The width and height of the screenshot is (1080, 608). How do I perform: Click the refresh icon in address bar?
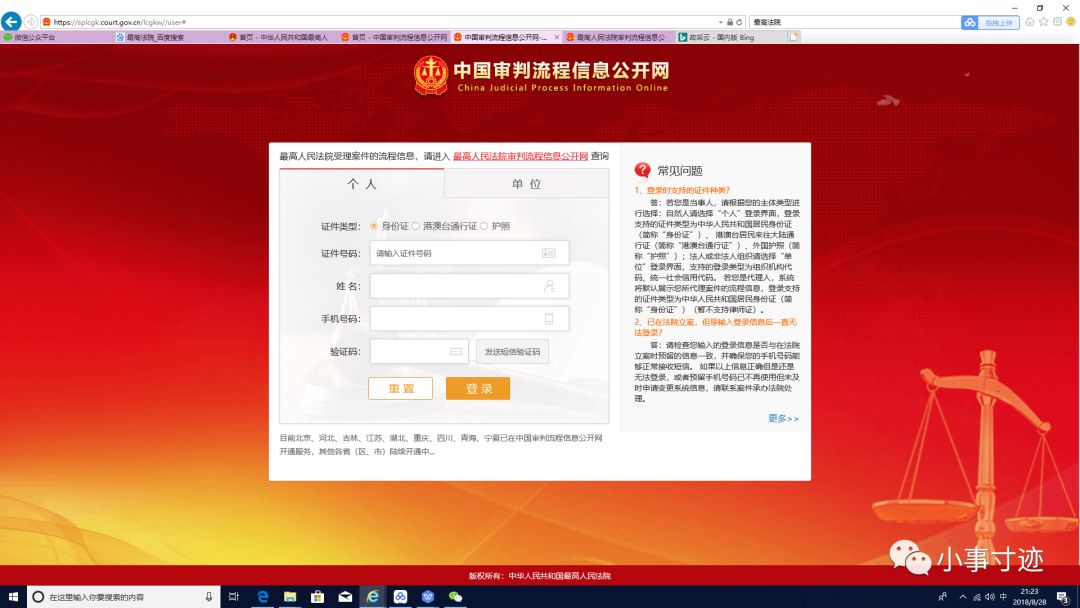(x=739, y=22)
